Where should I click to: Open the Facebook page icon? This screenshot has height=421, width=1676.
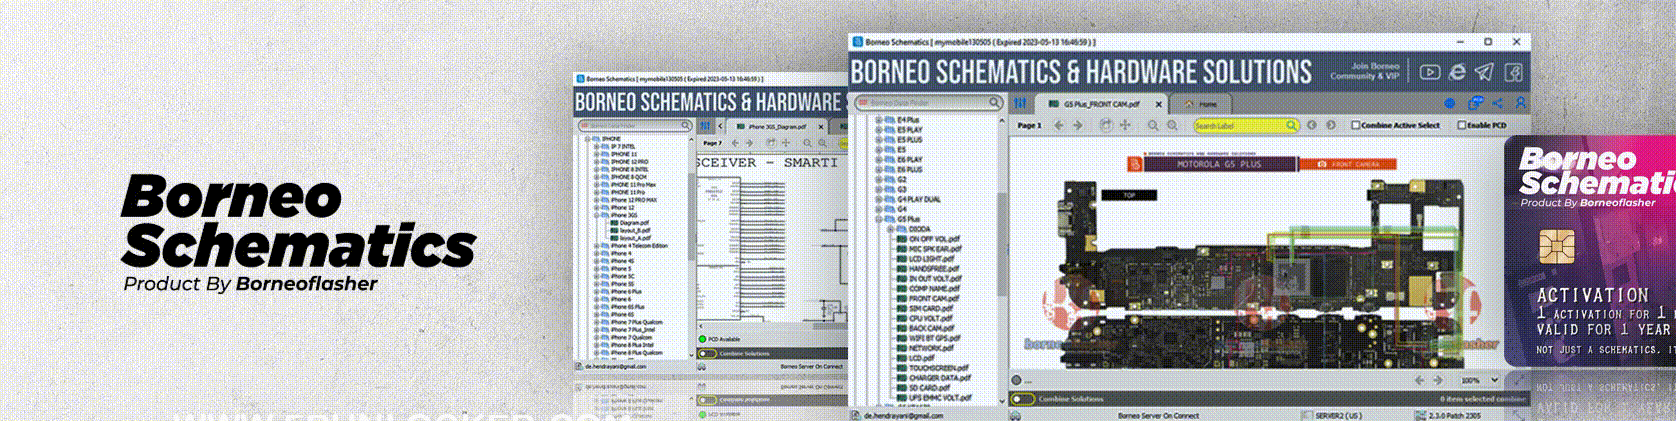[x=1514, y=72]
